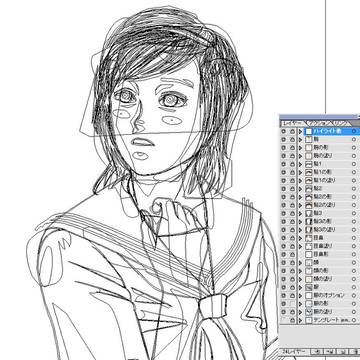Click the target circle of the 顔の影 layer
The image size is (360, 360).
pyautogui.click(x=354, y=271)
